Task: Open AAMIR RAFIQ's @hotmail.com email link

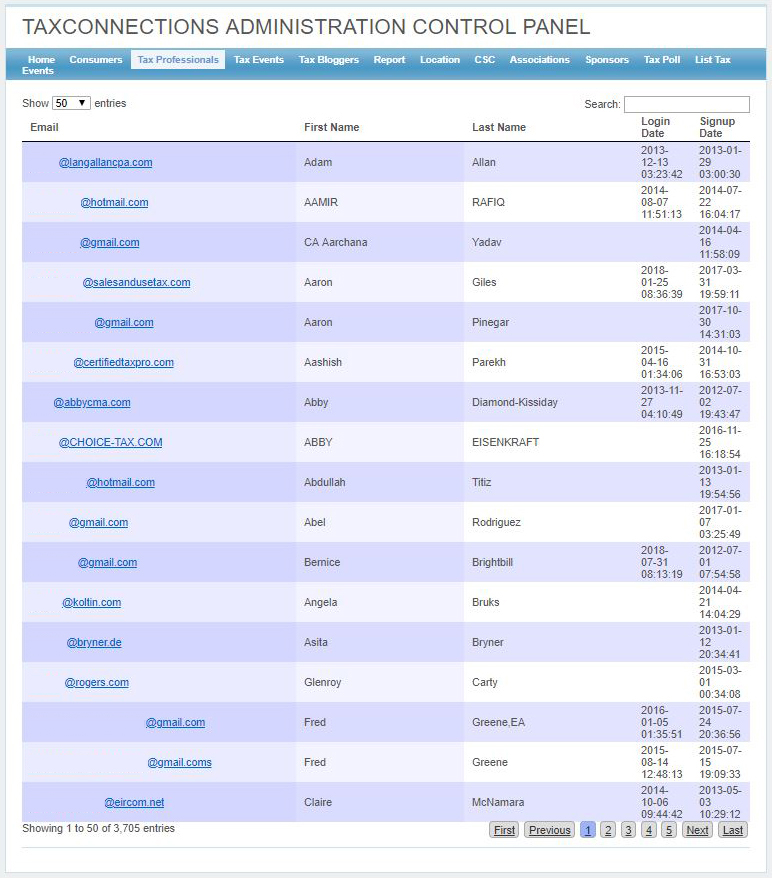Action: (114, 202)
